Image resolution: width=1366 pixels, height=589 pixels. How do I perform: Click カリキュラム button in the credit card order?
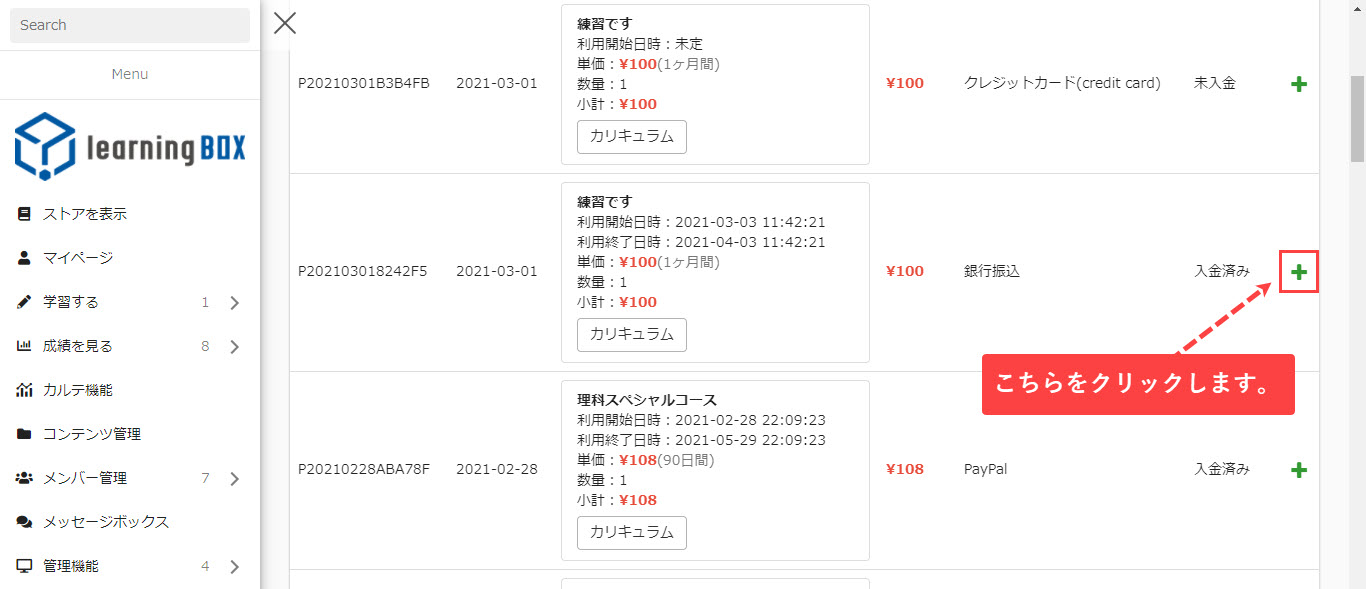click(632, 137)
